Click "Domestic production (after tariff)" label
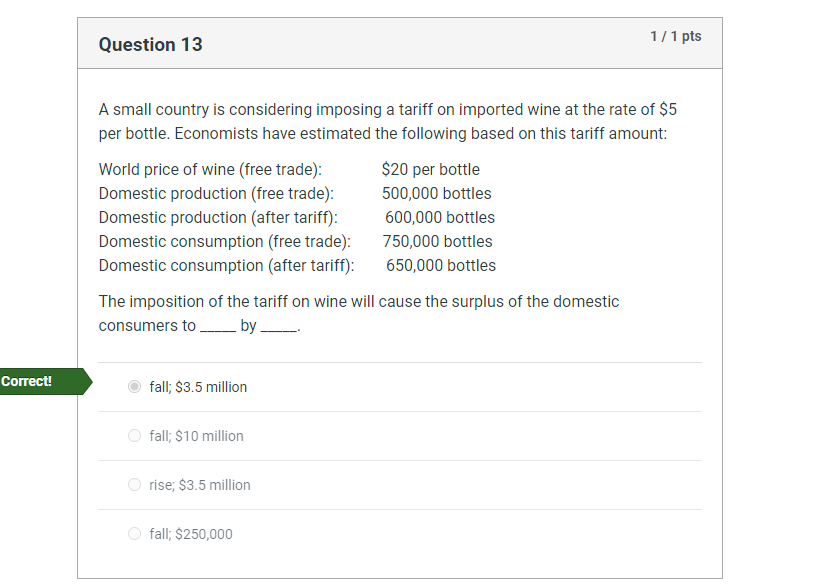 (x=218, y=218)
